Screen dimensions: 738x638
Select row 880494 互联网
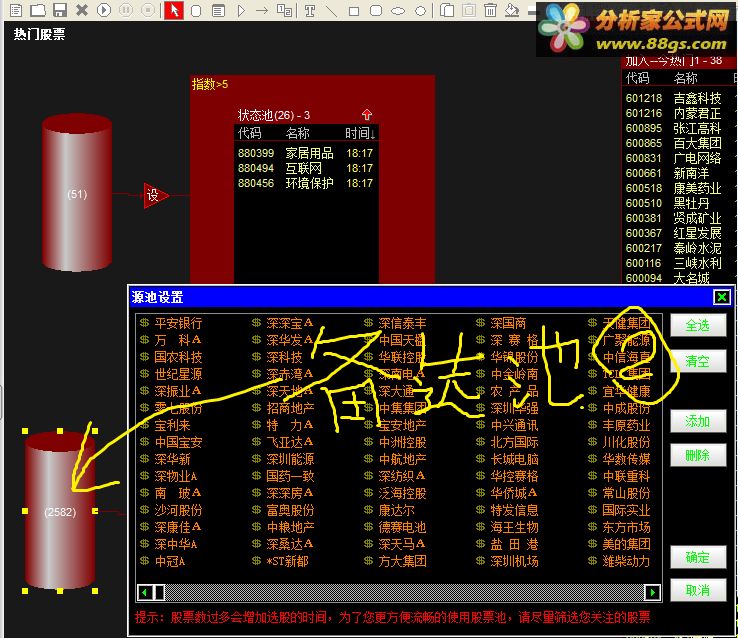click(306, 168)
